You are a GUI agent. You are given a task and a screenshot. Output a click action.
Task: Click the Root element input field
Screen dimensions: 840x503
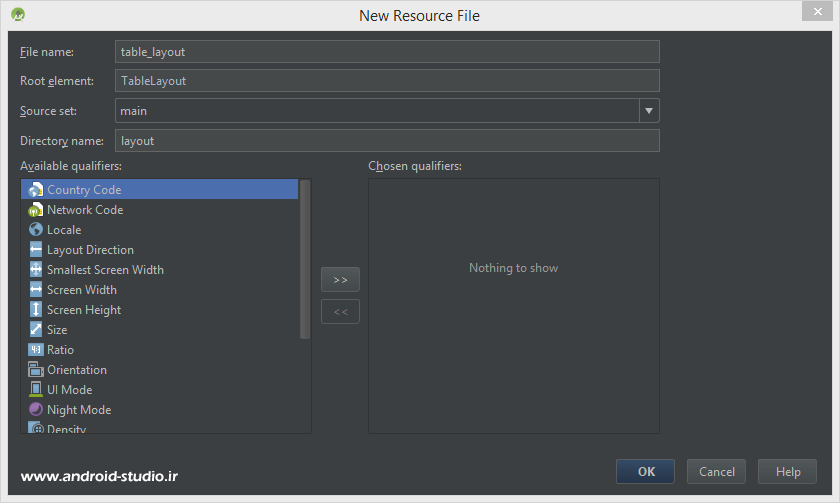pos(387,81)
